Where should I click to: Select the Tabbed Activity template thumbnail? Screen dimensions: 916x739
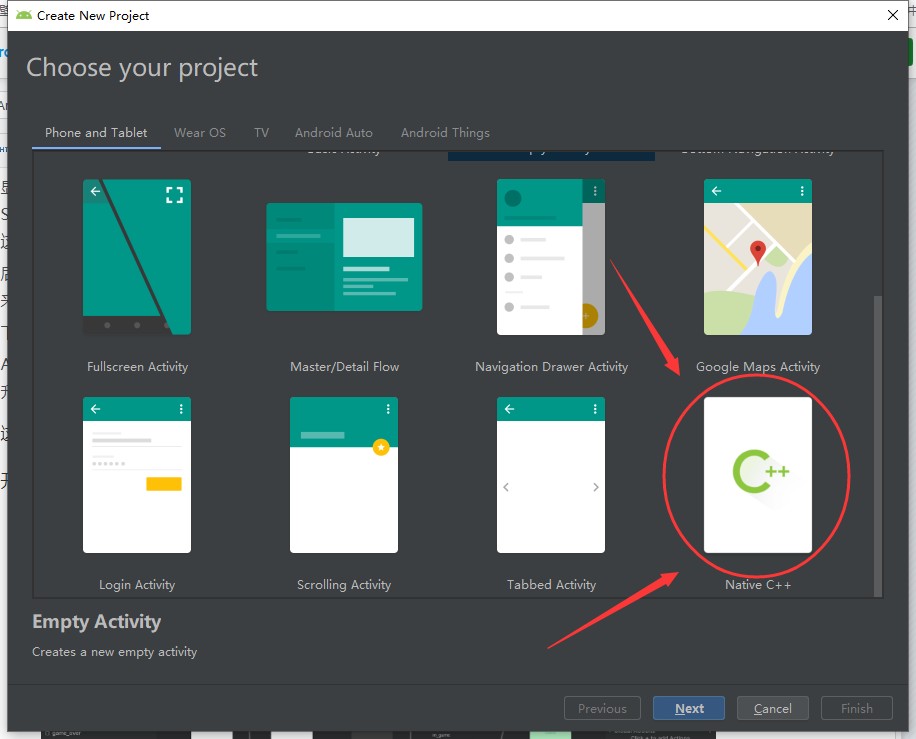tap(551, 475)
